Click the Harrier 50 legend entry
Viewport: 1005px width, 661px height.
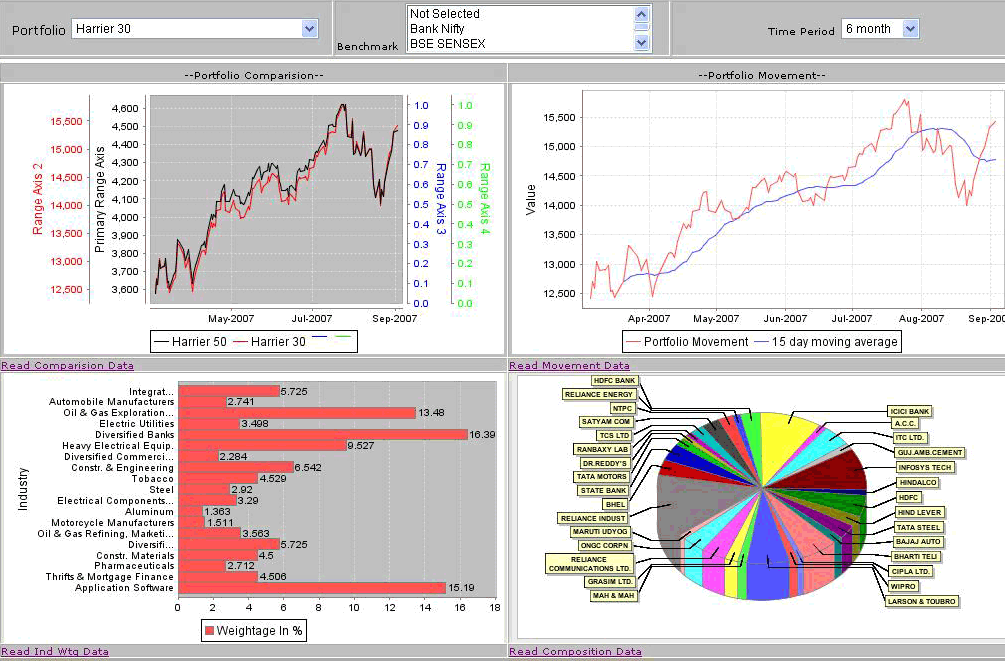coord(191,342)
